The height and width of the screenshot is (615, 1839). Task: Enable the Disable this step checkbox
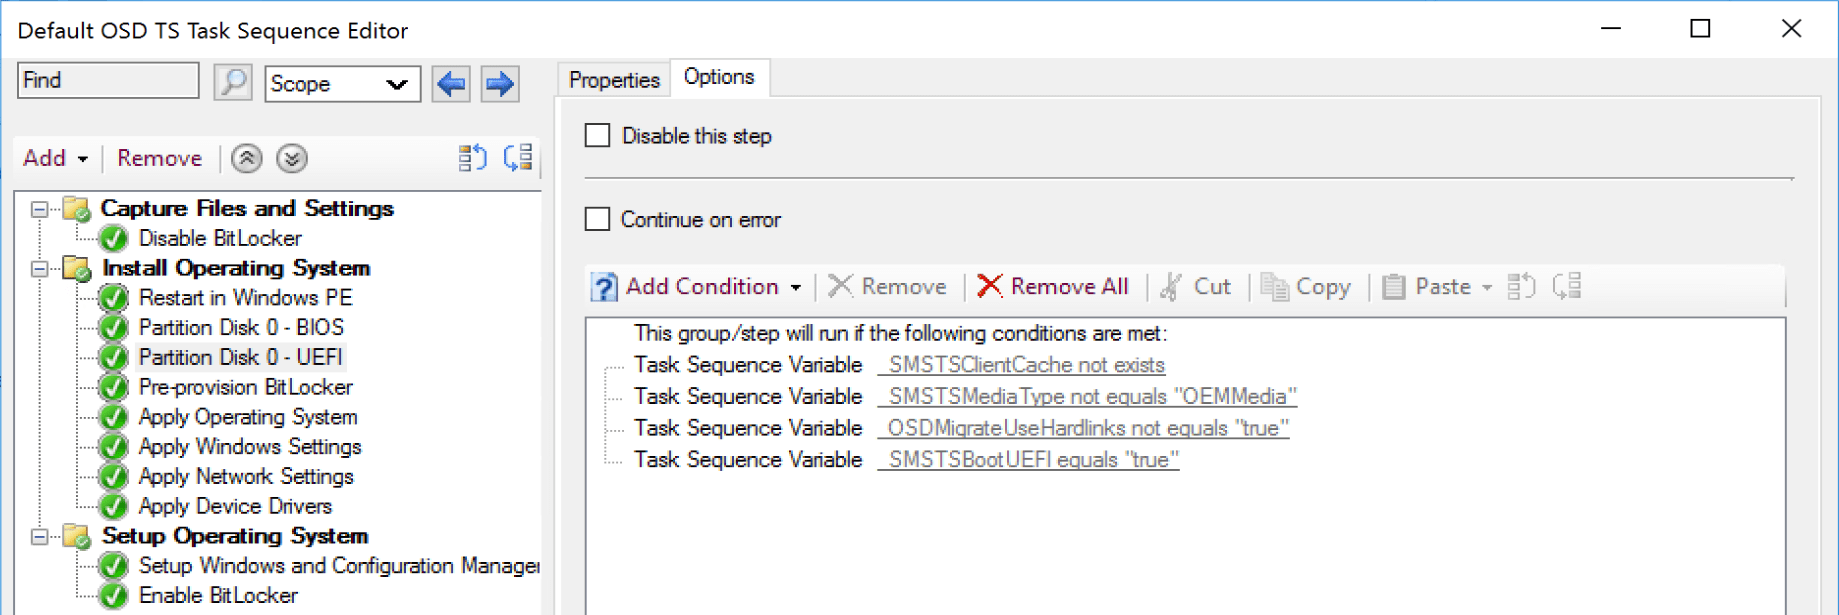(x=598, y=136)
